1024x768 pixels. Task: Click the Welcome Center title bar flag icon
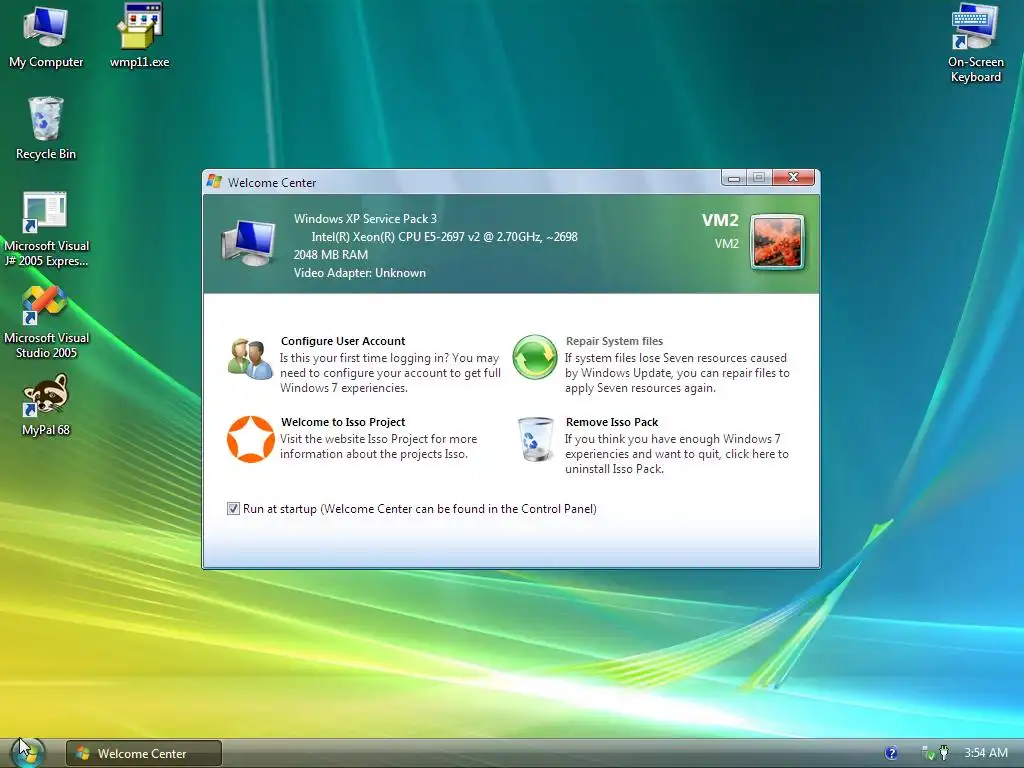[214, 181]
